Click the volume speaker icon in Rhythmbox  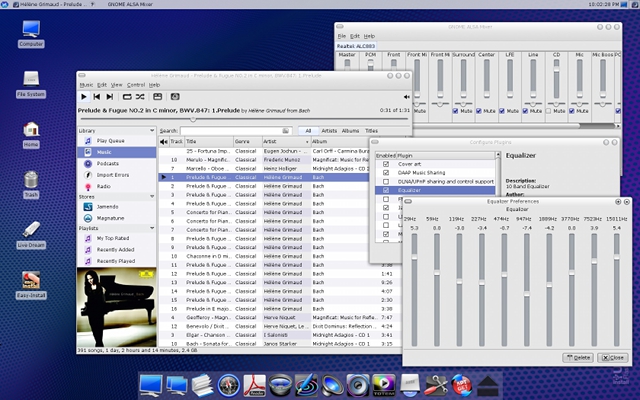pos(407,97)
